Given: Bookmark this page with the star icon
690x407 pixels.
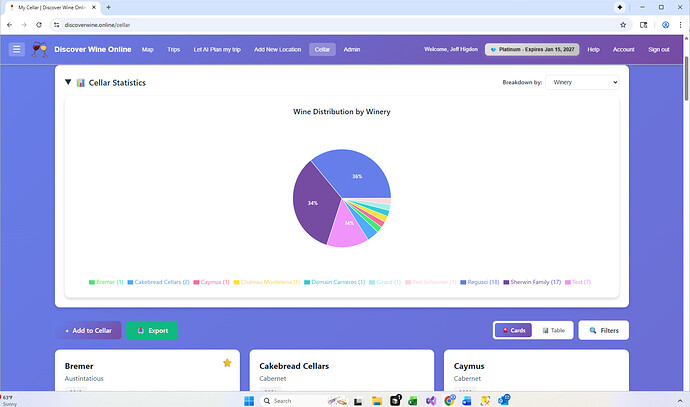Looking at the screenshot, I should click(x=624, y=23).
